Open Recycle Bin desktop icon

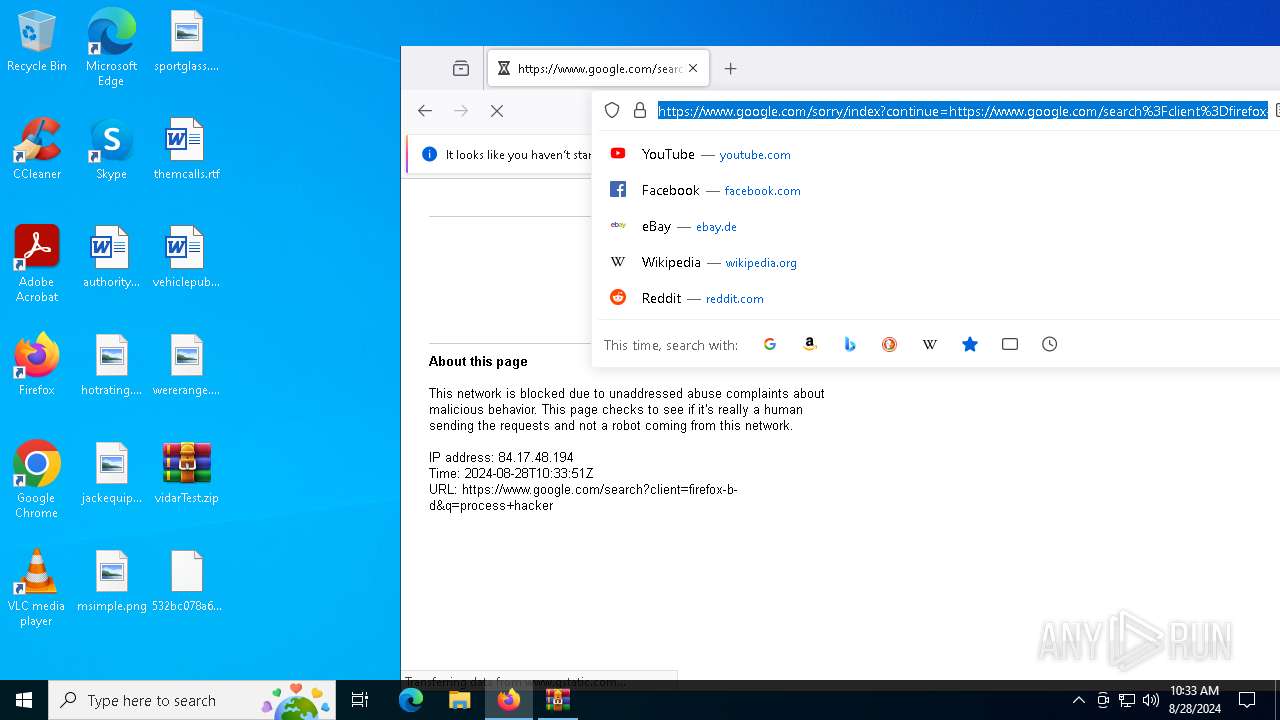click(x=37, y=42)
